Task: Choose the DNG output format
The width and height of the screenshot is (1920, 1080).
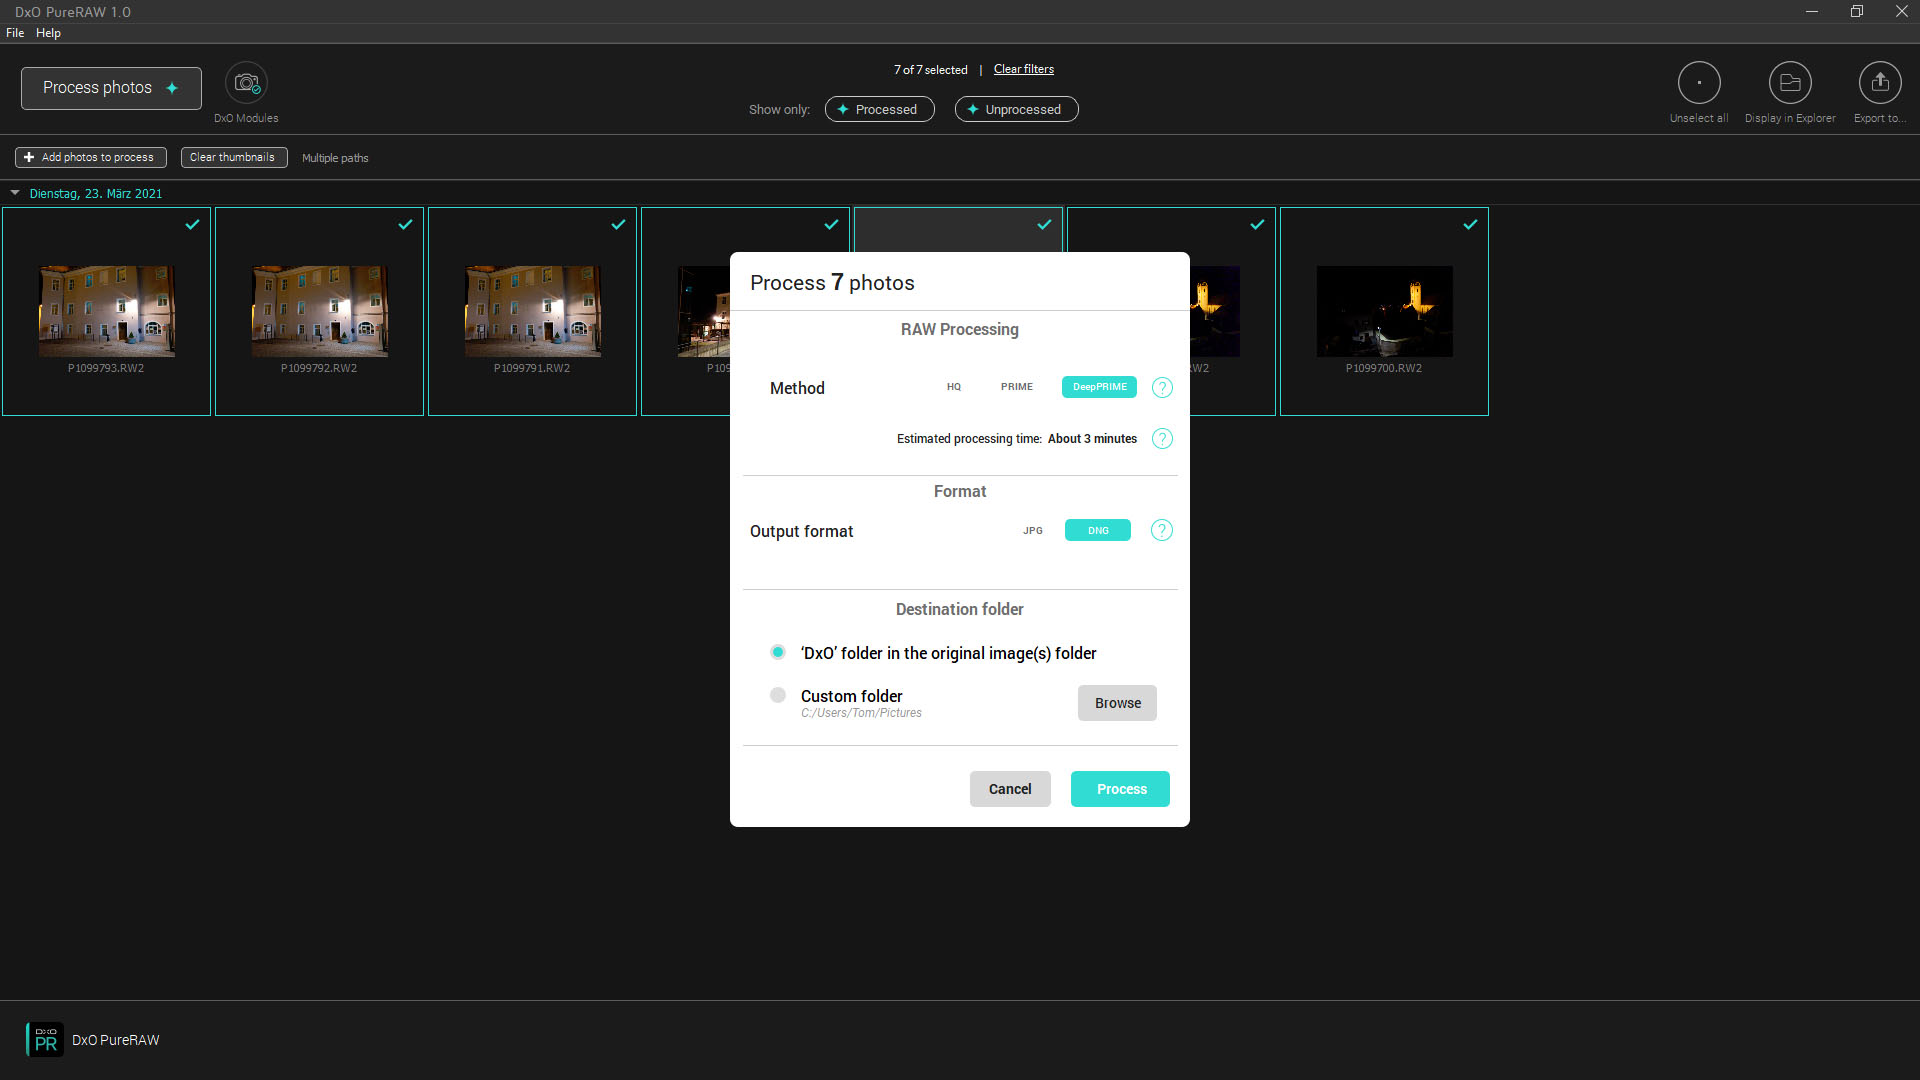Action: [1097, 531]
